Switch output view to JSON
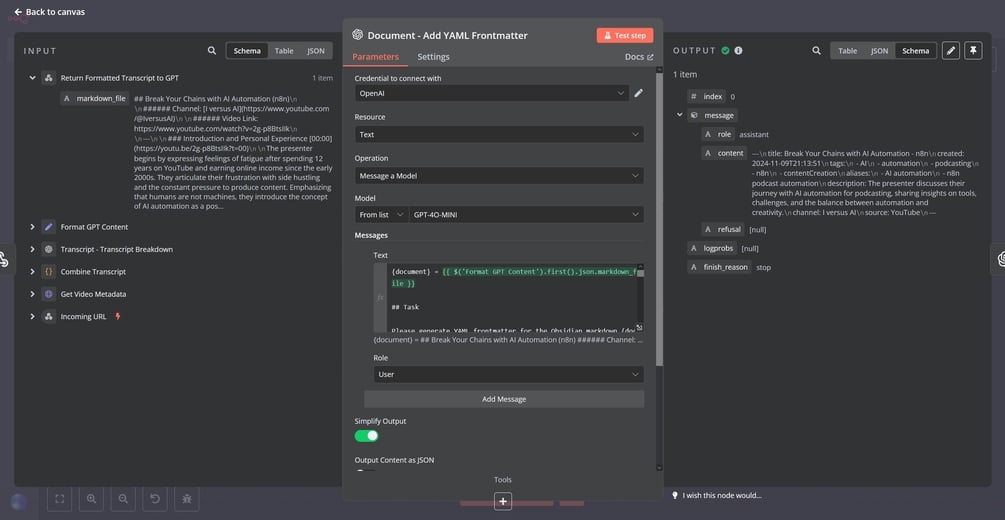 (x=879, y=51)
